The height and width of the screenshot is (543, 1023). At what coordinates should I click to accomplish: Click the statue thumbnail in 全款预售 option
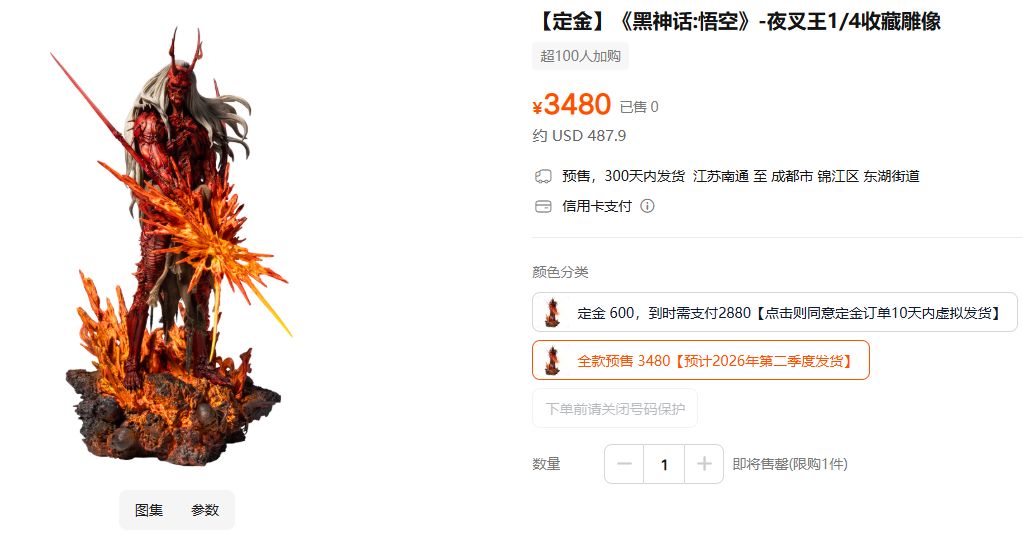coord(553,360)
